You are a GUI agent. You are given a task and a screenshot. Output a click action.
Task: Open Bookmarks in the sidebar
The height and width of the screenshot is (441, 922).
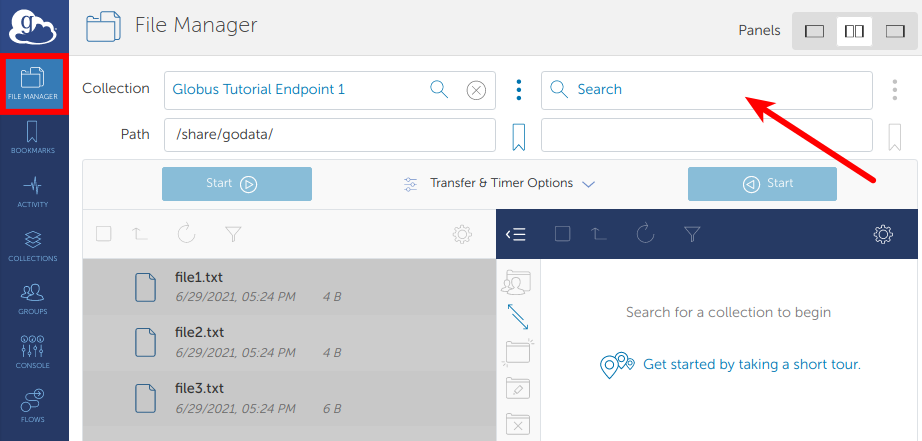point(33,138)
